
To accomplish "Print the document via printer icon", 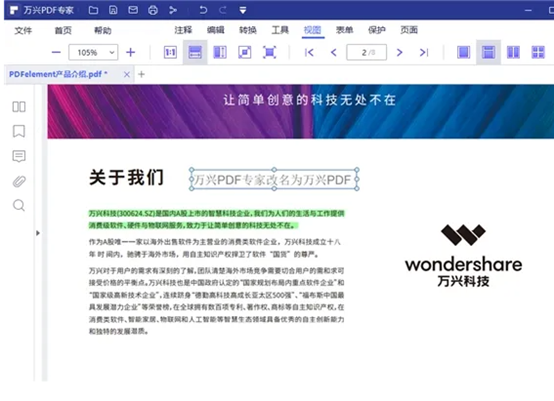I will pyautogui.click(x=153, y=10).
